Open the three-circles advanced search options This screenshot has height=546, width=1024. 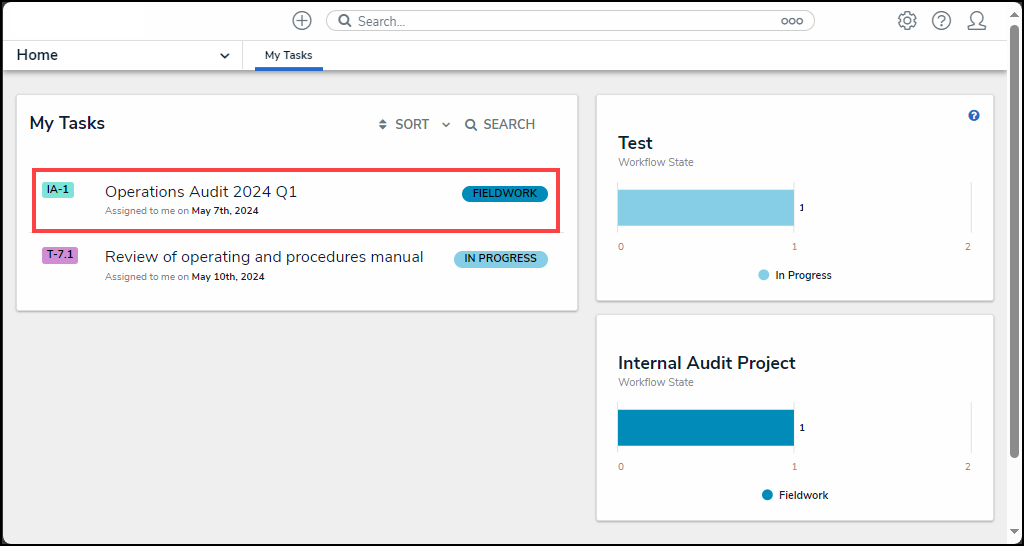coord(792,21)
